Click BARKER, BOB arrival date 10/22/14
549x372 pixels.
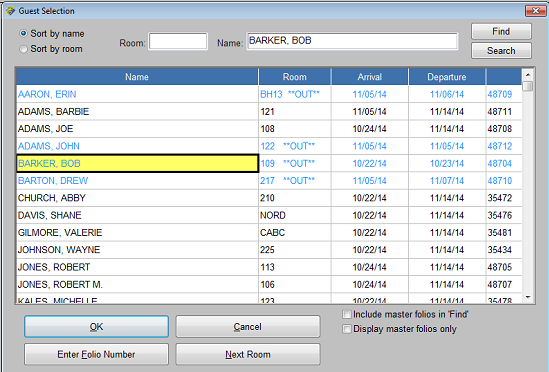(x=369, y=163)
